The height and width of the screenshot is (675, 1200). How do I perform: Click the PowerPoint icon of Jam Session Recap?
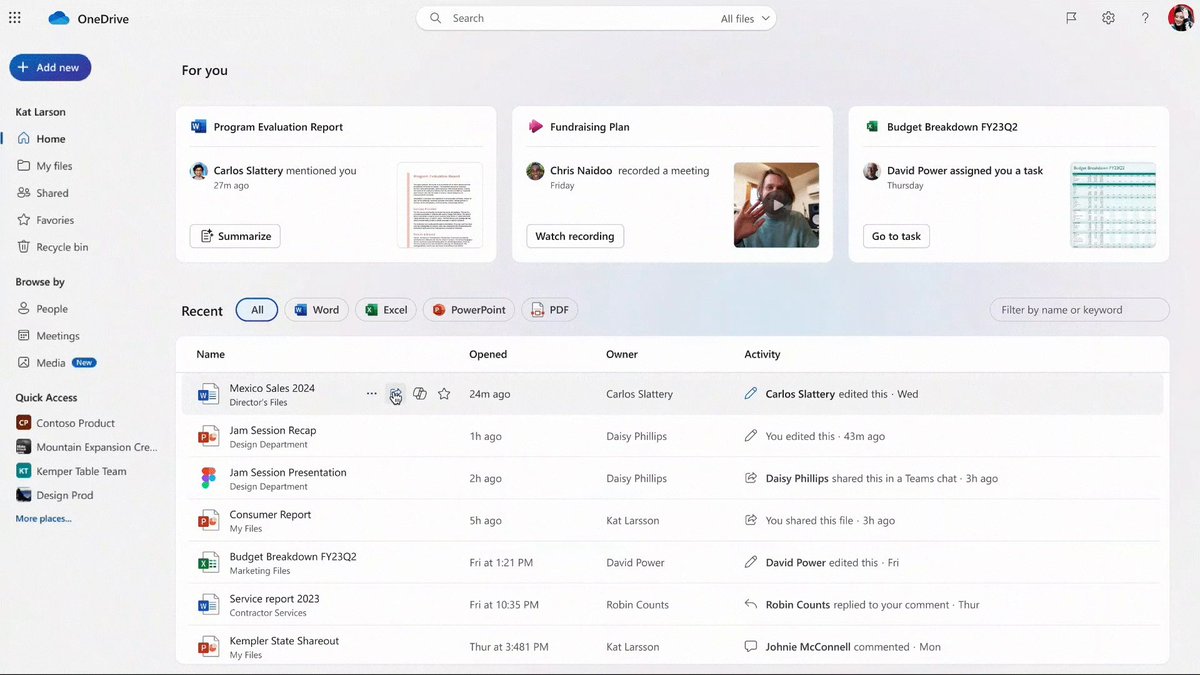click(x=208, y=436)
